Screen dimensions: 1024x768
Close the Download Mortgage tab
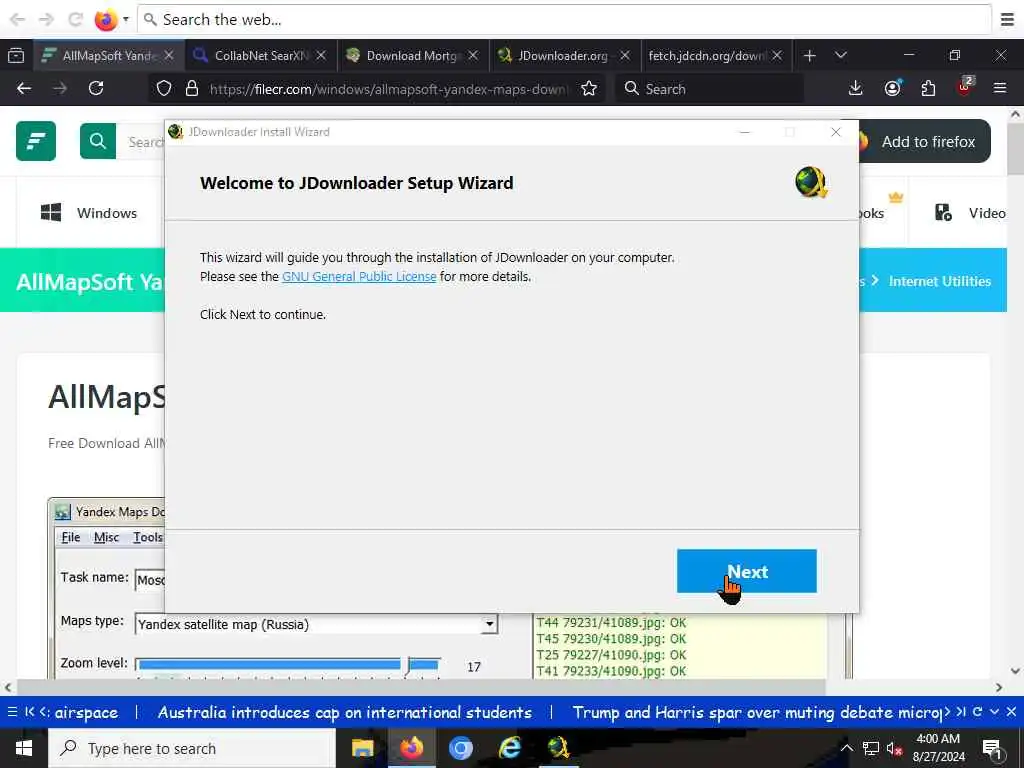click(x=473, y=56)
